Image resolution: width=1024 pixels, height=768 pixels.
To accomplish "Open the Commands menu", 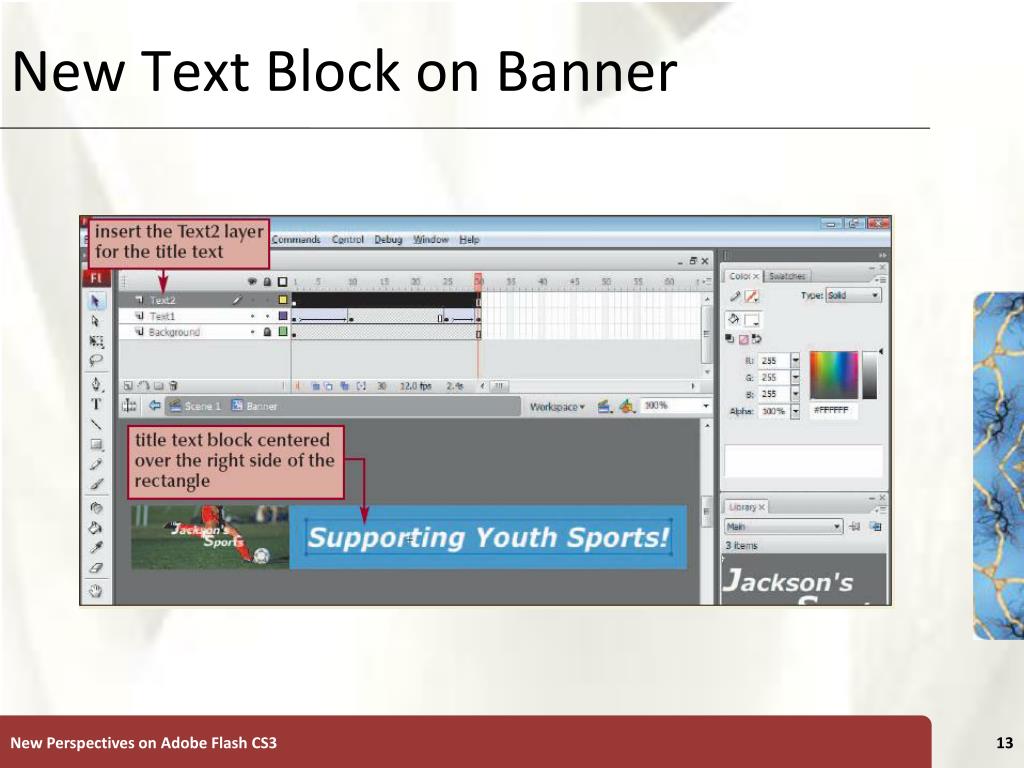I will point(296,240).
